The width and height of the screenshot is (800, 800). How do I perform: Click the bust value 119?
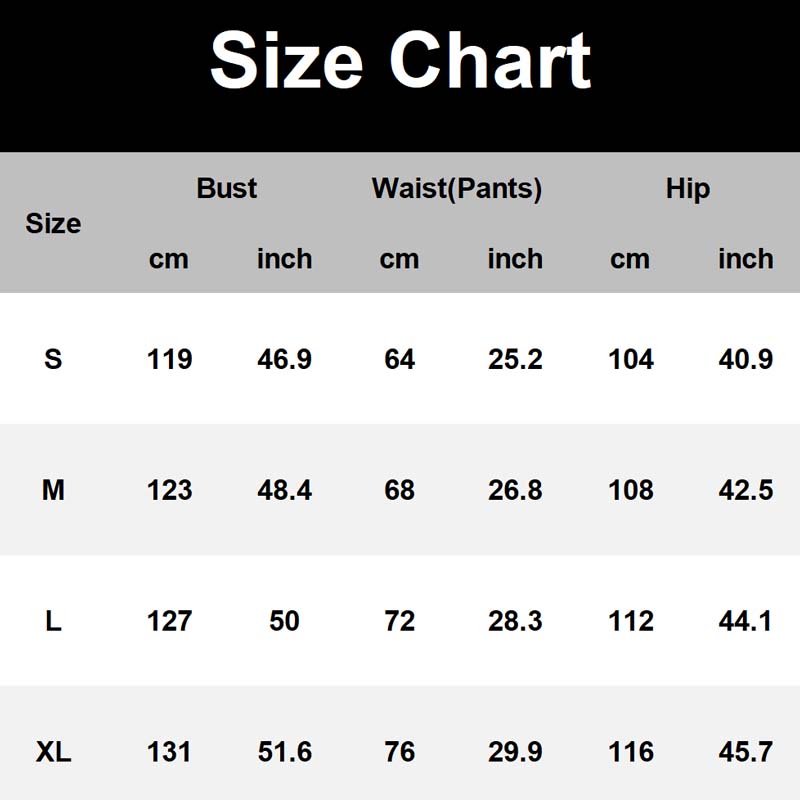point(169,358)
